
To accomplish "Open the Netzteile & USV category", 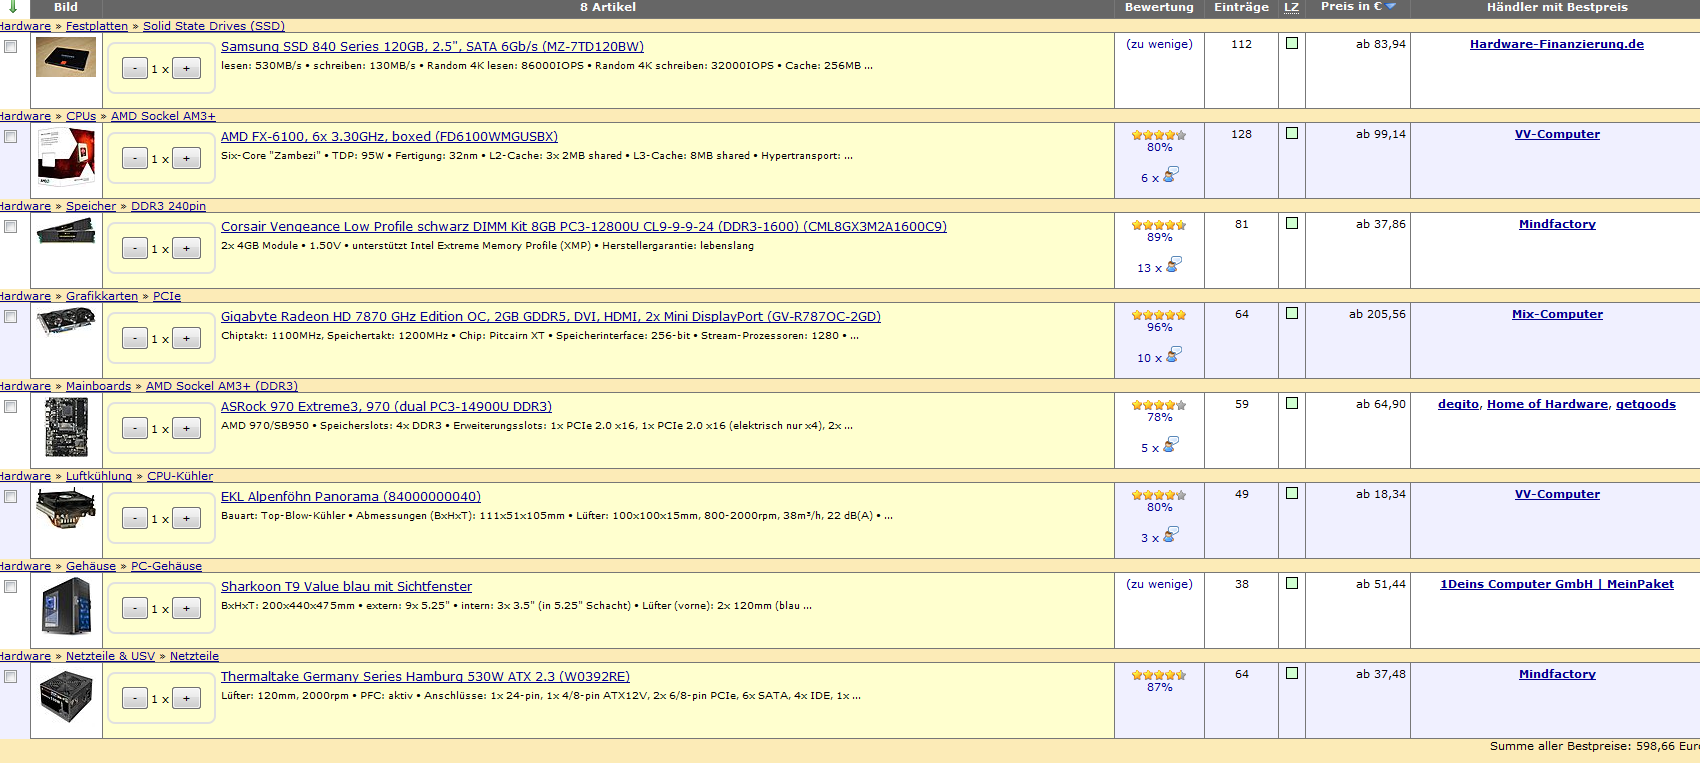I will [110, 656].
